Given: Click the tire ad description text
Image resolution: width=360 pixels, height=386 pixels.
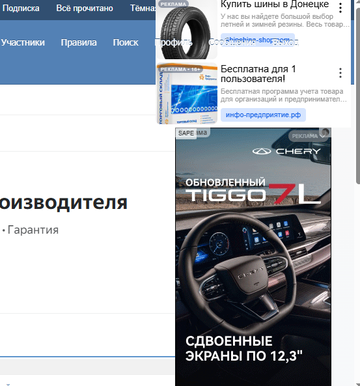Looking at the screenshot, I should click(285, 20).
